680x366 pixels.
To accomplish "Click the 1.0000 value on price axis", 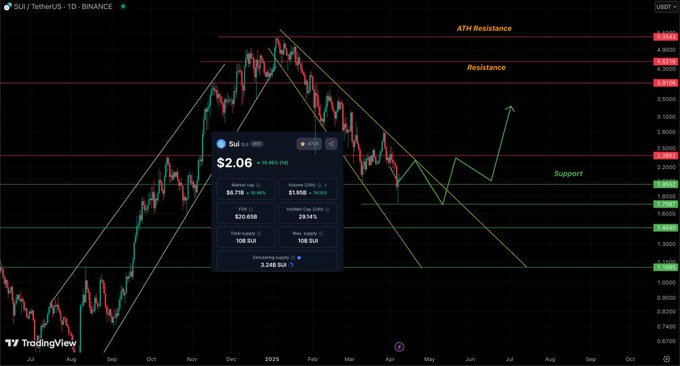I will (666, 282).
